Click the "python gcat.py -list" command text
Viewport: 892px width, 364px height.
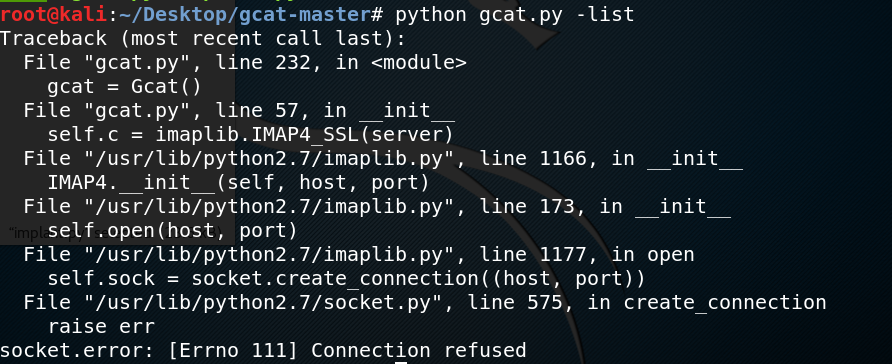pyautogui.click(x=515, y=14)
